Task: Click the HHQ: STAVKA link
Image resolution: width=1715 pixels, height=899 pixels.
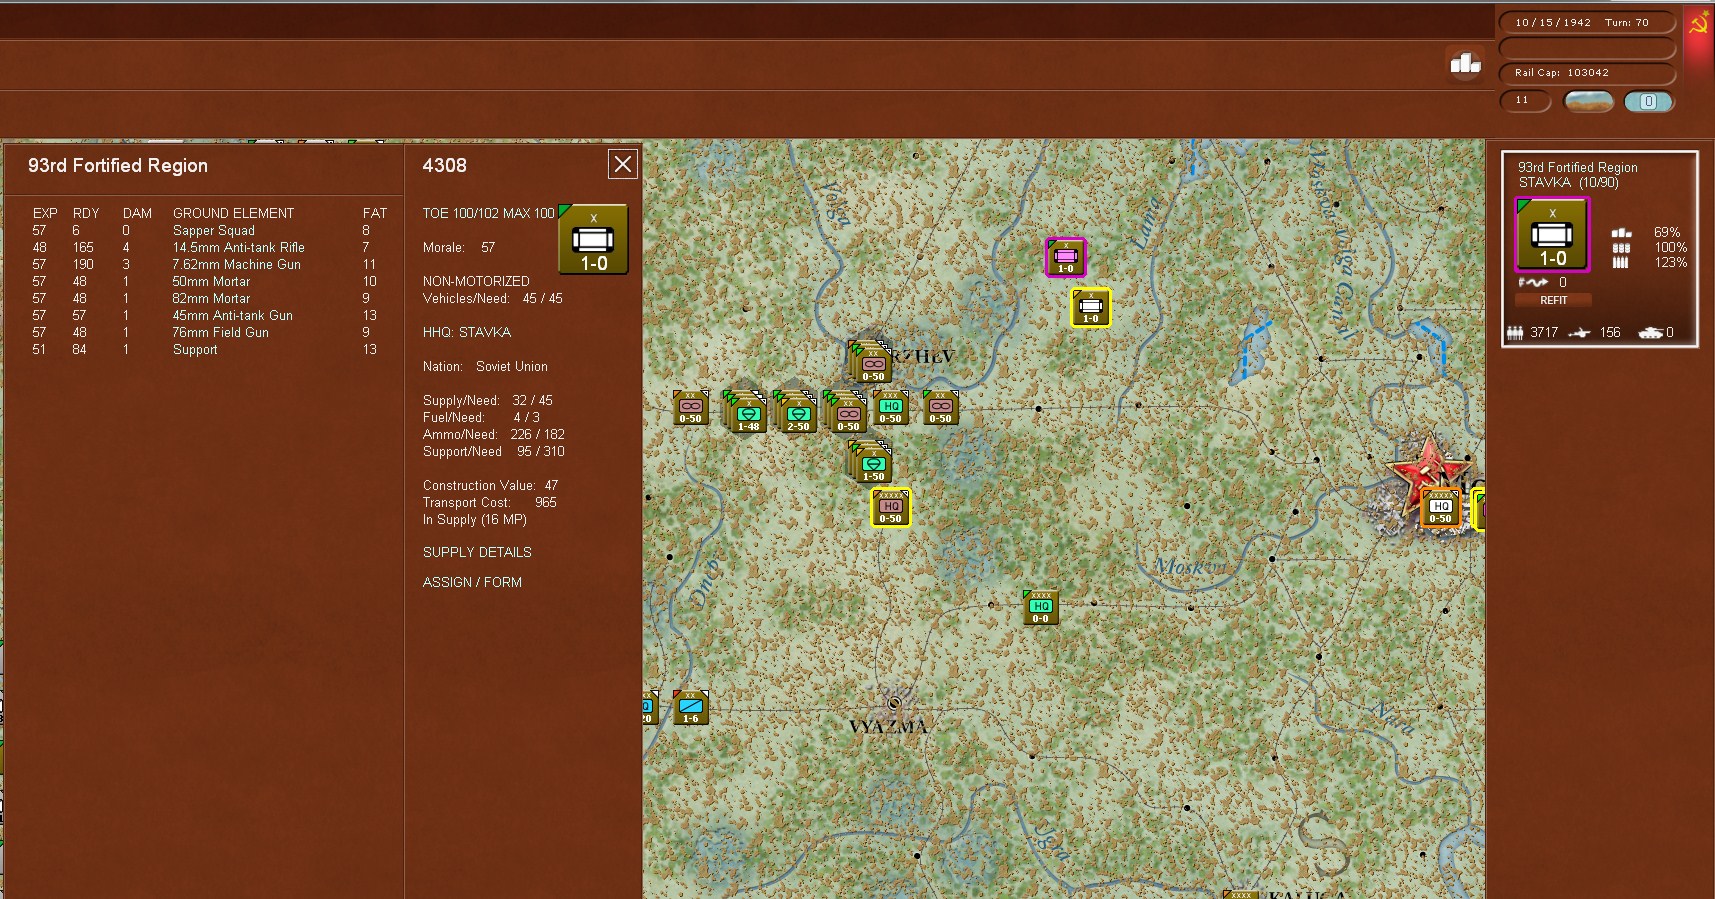Action: [467, 332]
